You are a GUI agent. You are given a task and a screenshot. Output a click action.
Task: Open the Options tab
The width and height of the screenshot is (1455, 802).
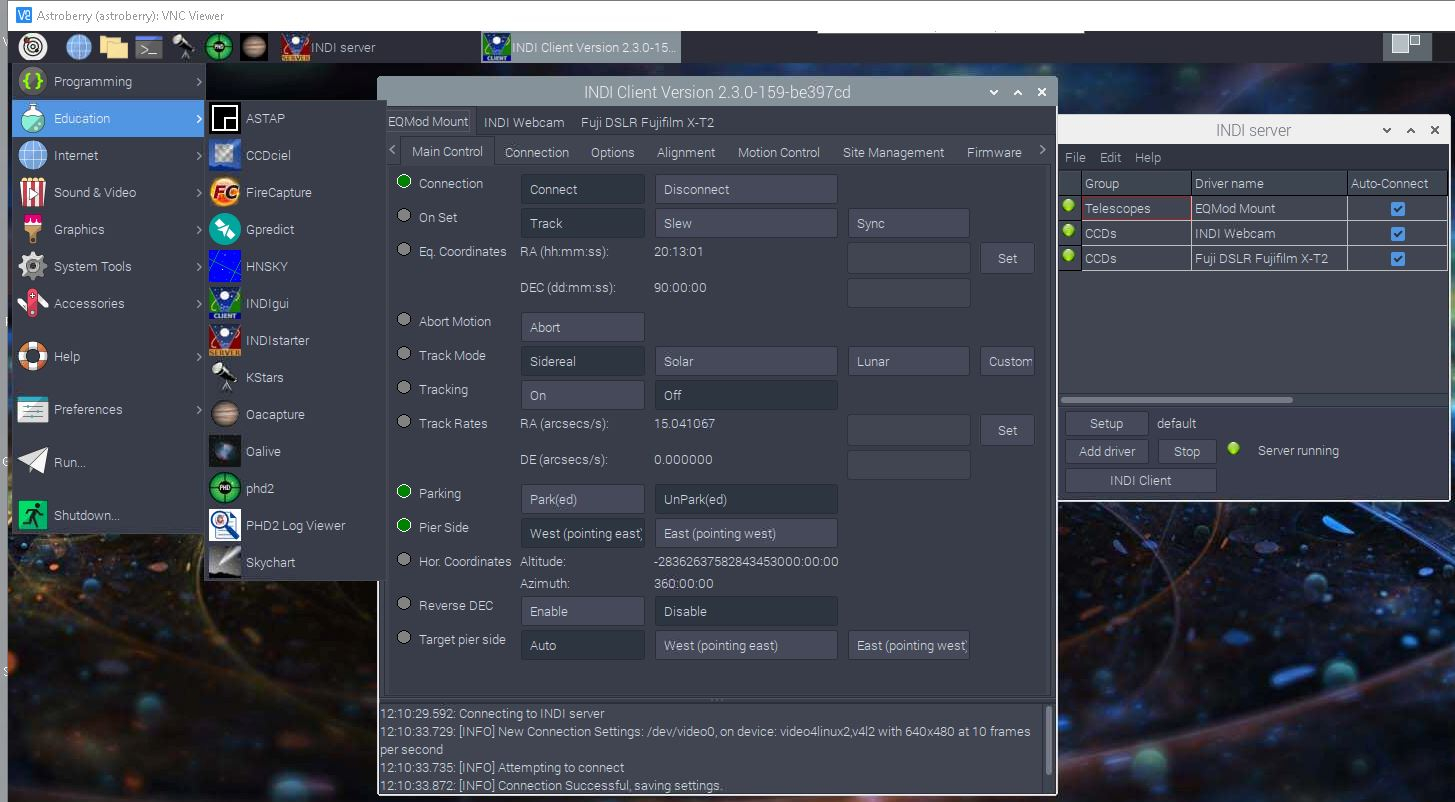(x=612, y=152)
